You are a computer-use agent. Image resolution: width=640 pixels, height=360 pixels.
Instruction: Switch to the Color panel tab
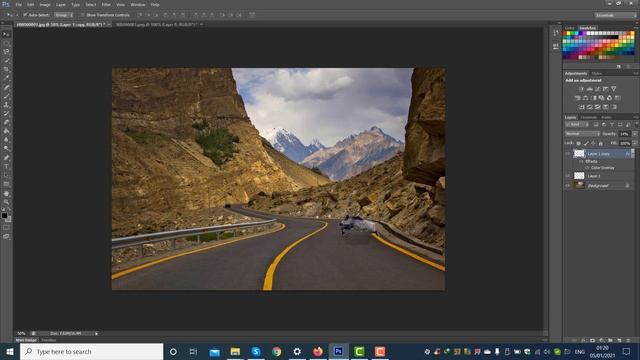(x=569, y=28)
